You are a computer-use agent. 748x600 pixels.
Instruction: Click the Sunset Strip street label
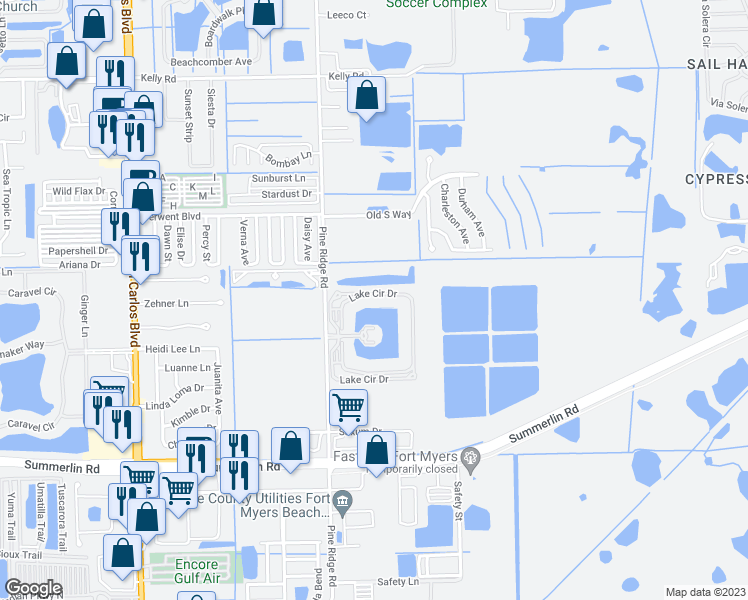pos(188,115)
